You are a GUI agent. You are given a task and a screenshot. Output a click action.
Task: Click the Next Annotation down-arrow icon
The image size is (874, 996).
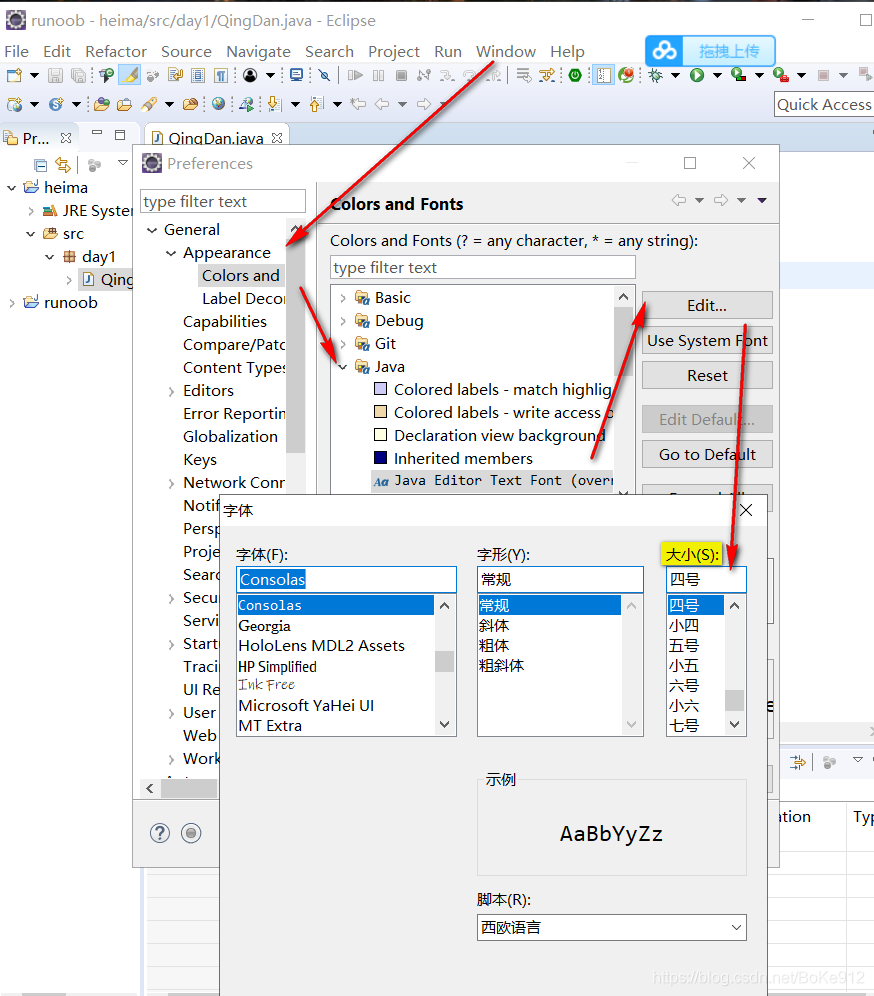point(274,104)
